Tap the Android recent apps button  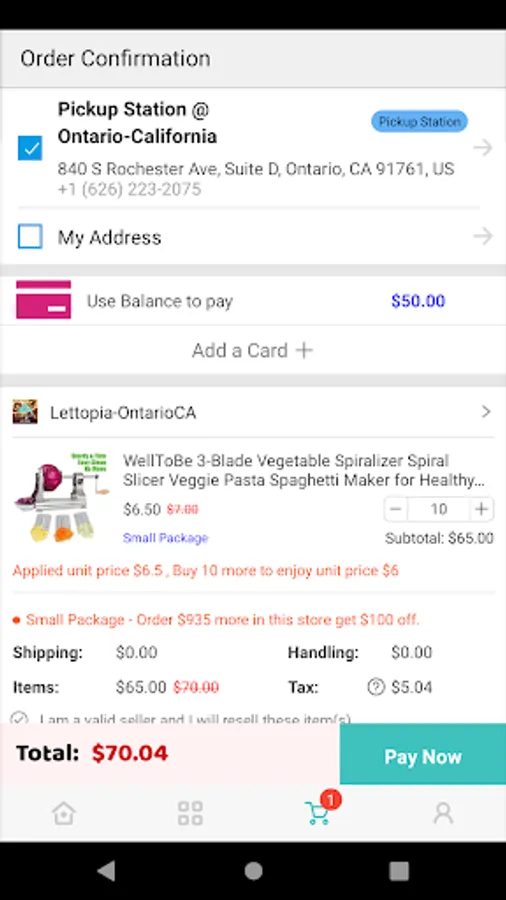pos(399,871)
